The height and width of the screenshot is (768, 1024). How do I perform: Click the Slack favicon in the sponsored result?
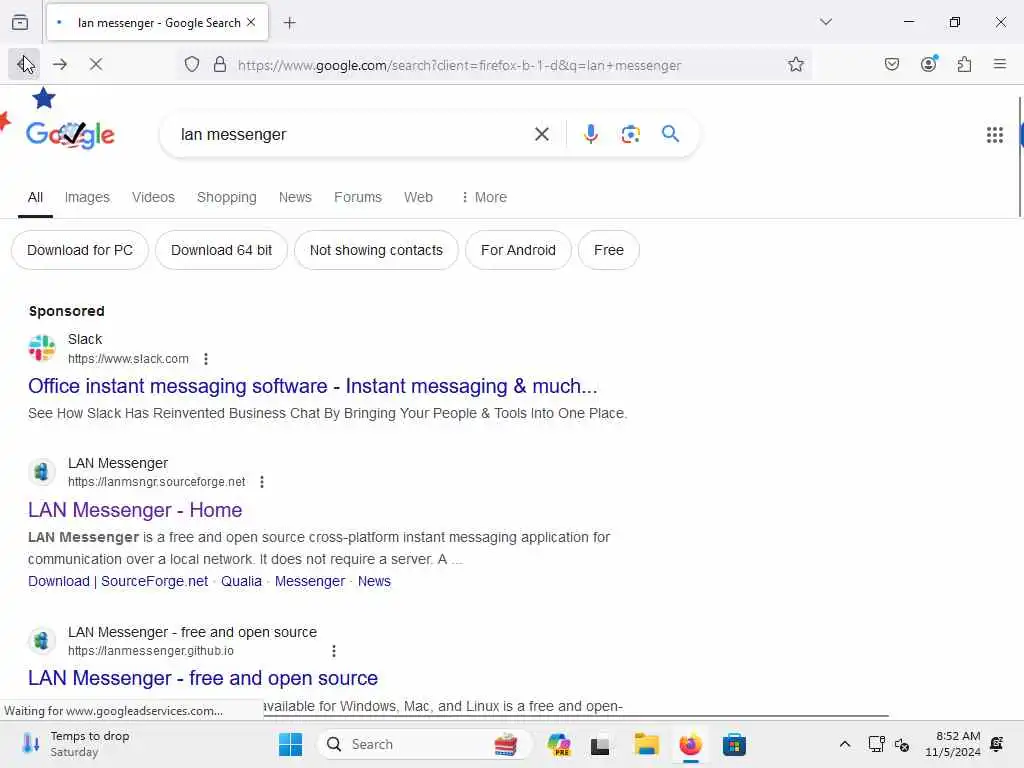pyautogui.click(x=42, y=348)
